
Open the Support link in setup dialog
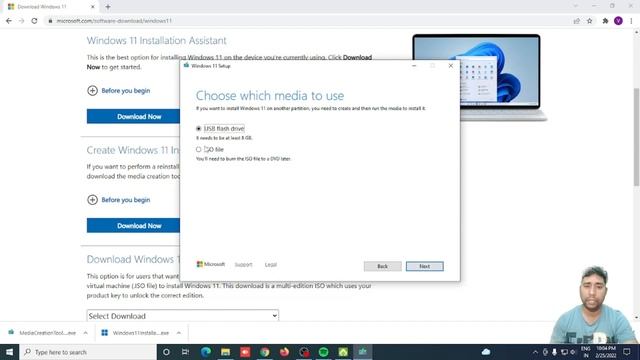coord(243,264)
